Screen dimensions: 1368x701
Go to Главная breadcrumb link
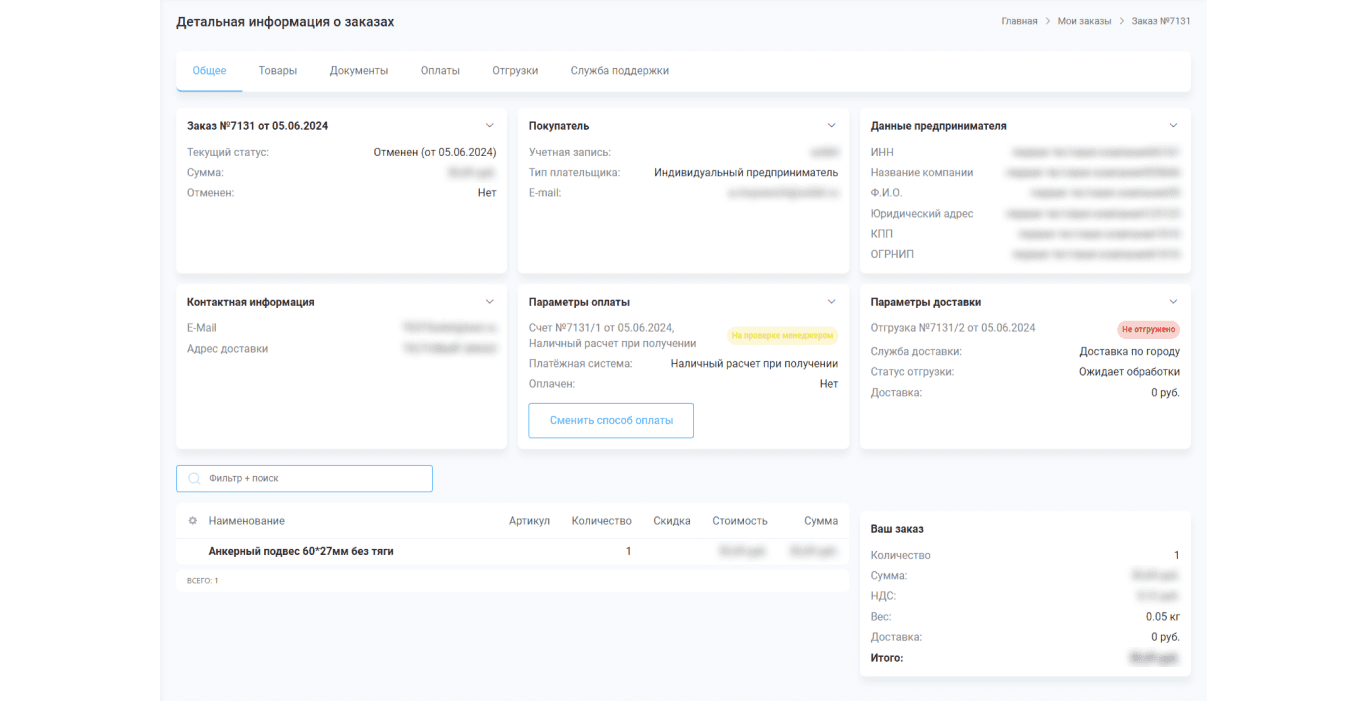(1019, 21)
